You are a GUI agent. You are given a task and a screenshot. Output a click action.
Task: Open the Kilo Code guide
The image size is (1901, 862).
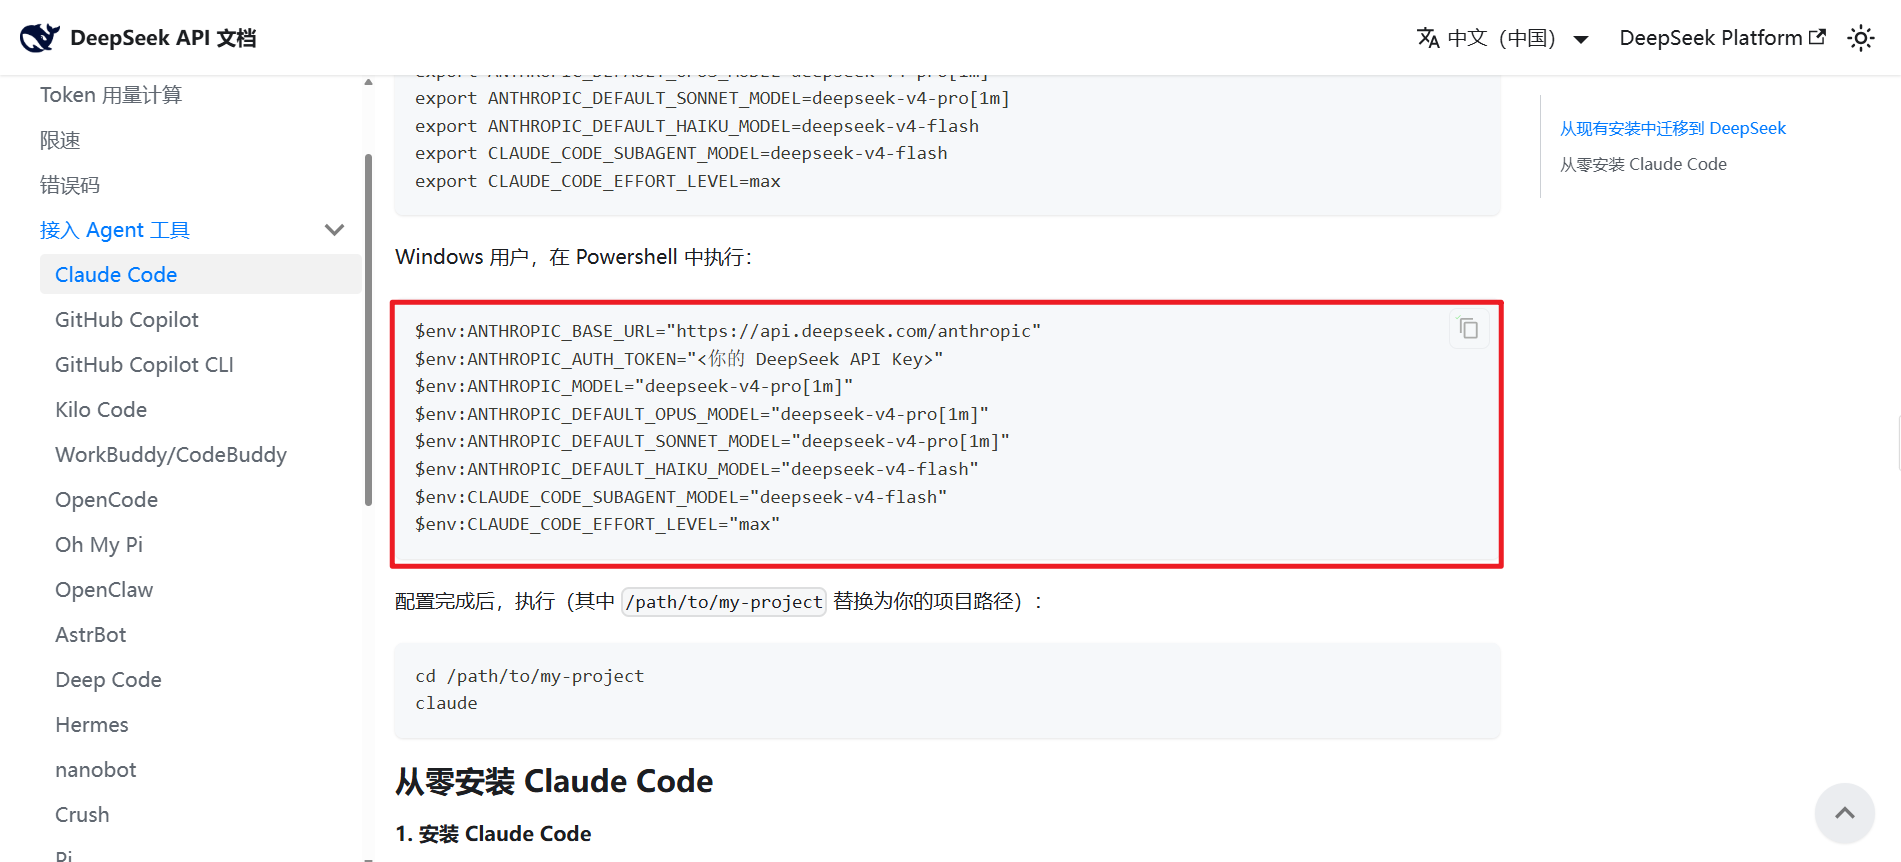[101, 409]
